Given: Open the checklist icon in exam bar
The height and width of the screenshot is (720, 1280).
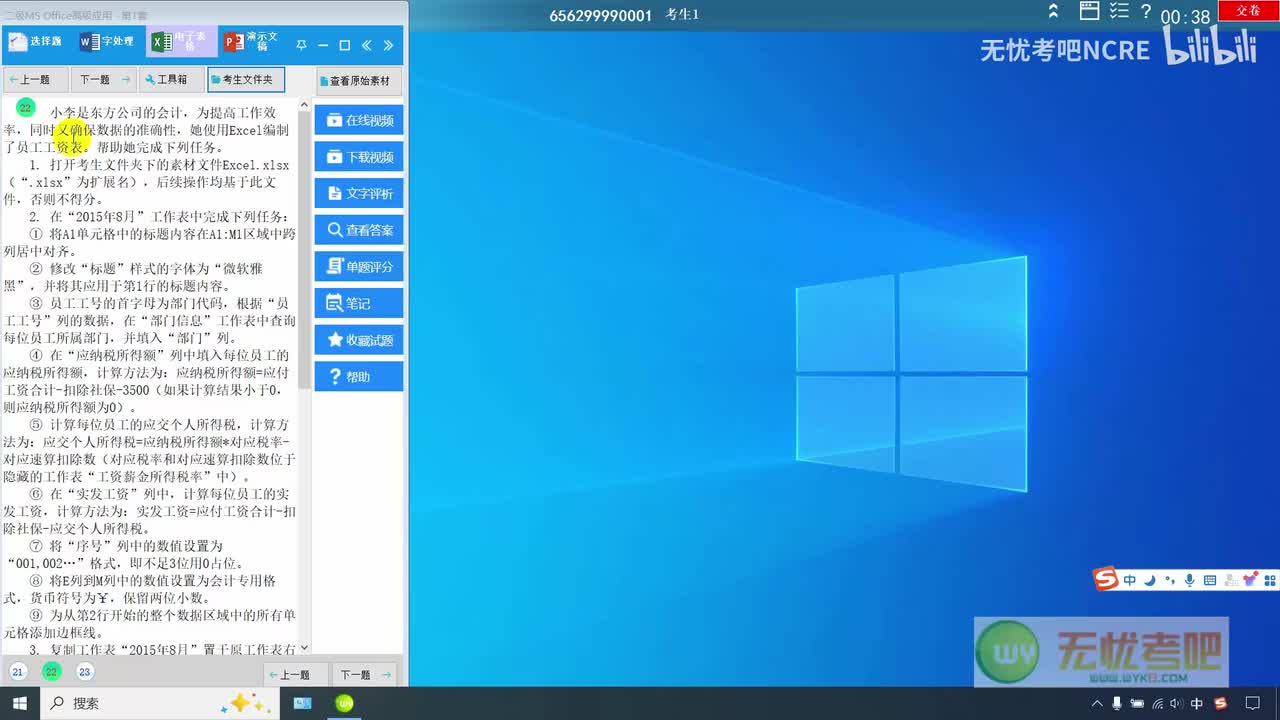Looking at the screenshot, I should [1119, 12].
